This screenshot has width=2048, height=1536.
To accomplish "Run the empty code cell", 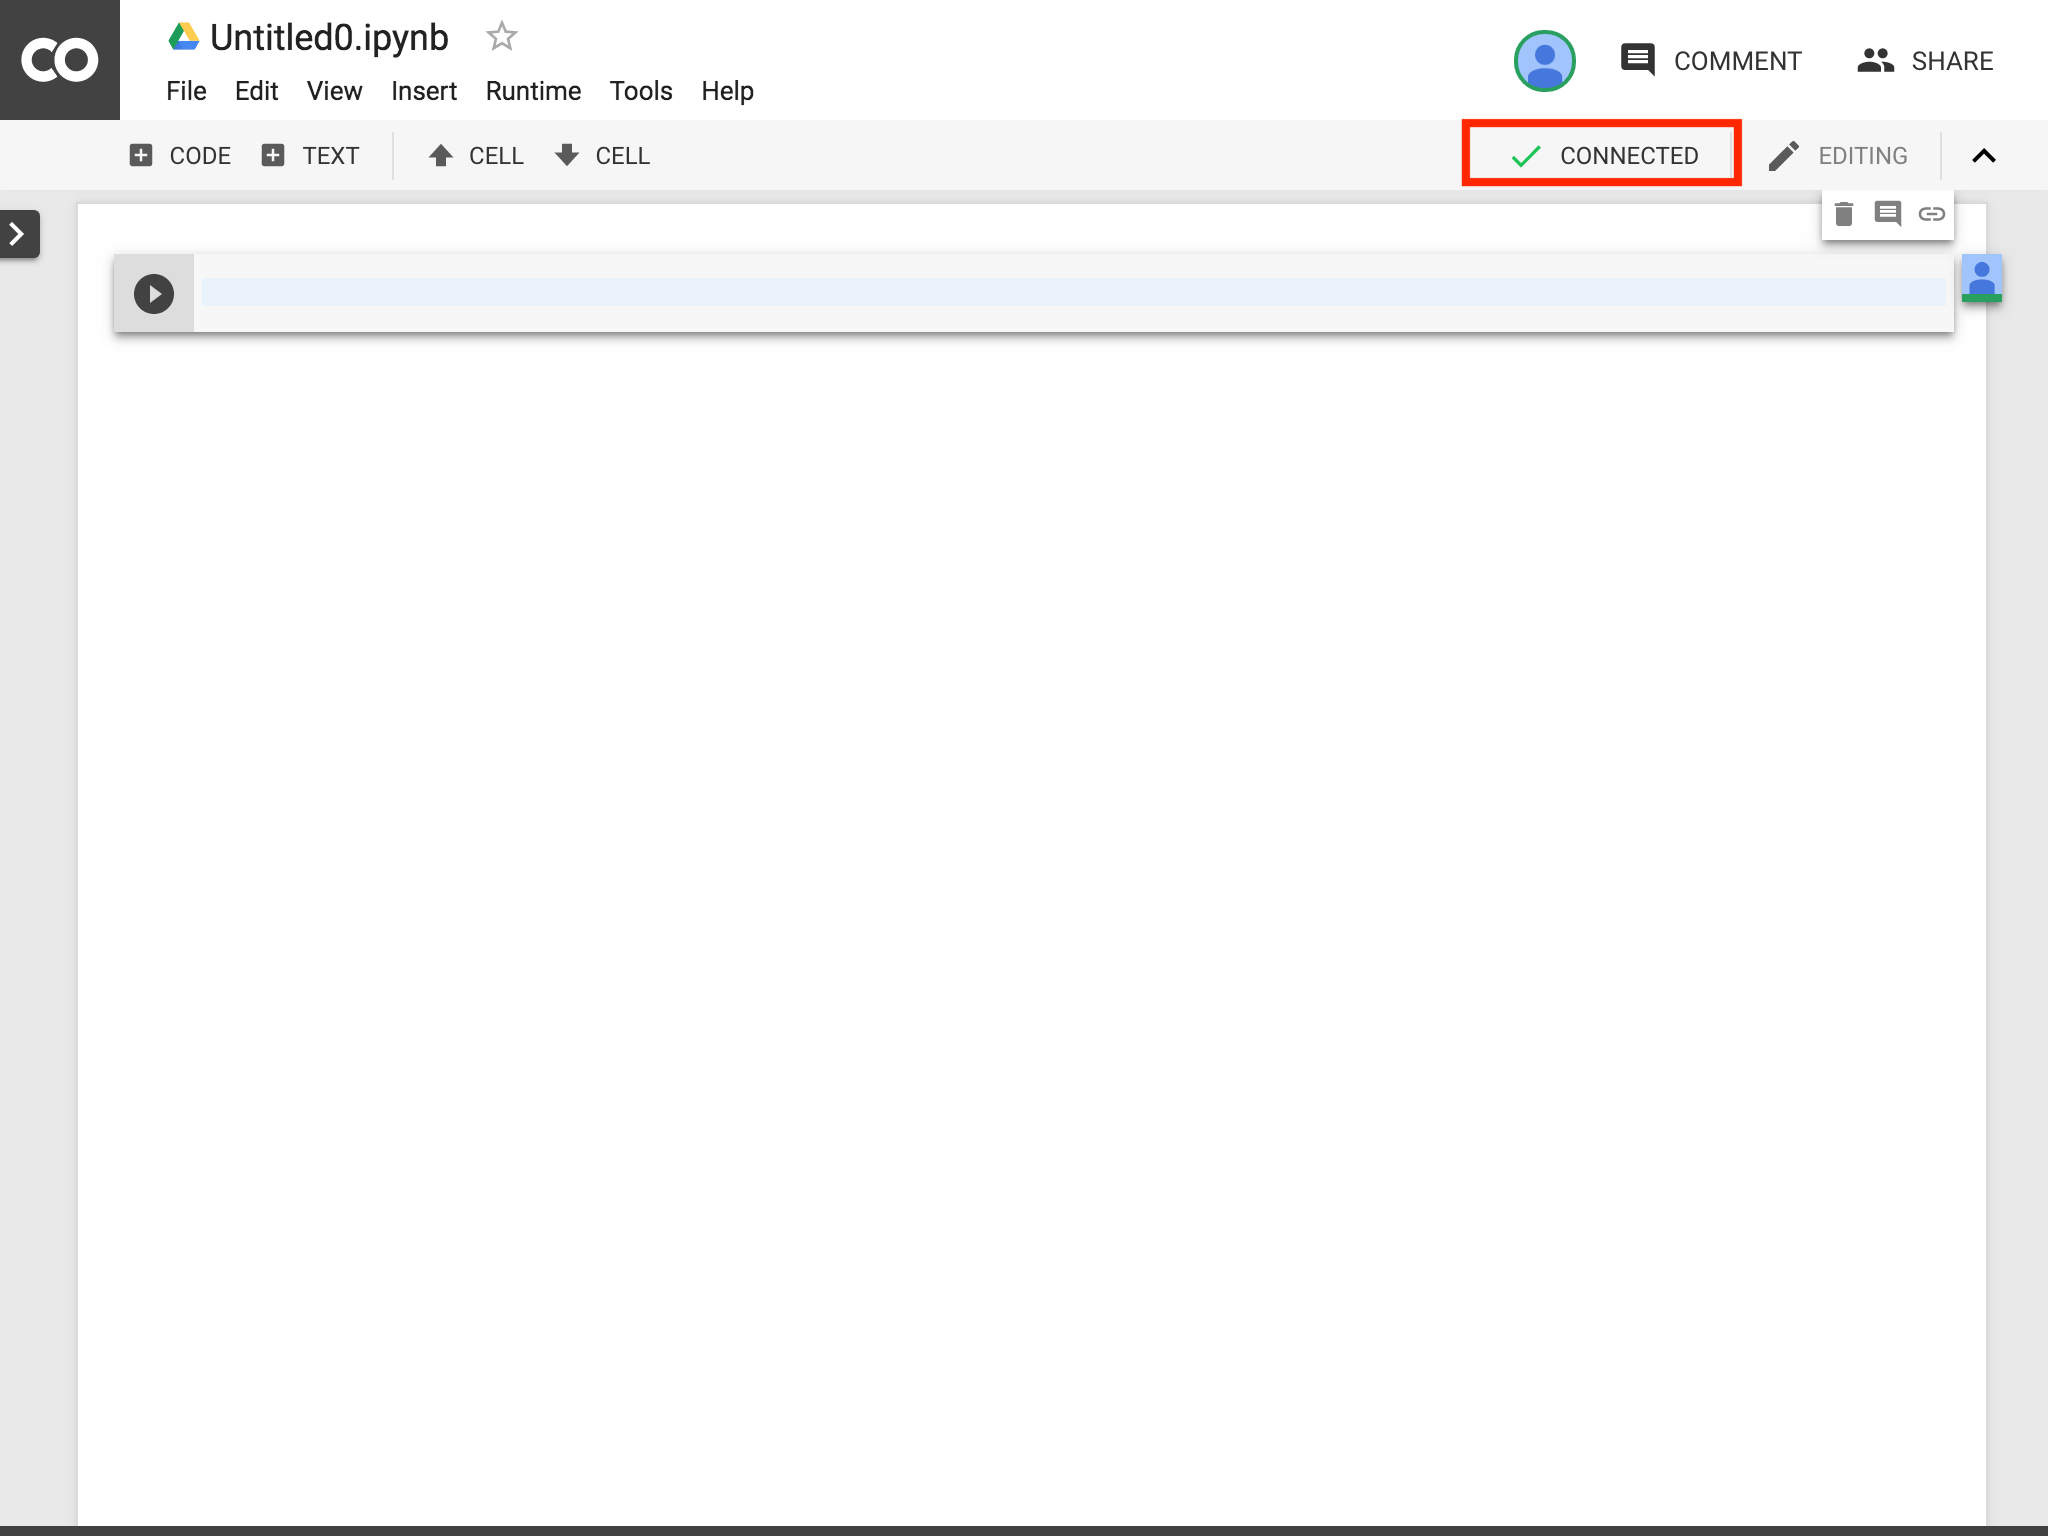I will click(x=153, y=292).
